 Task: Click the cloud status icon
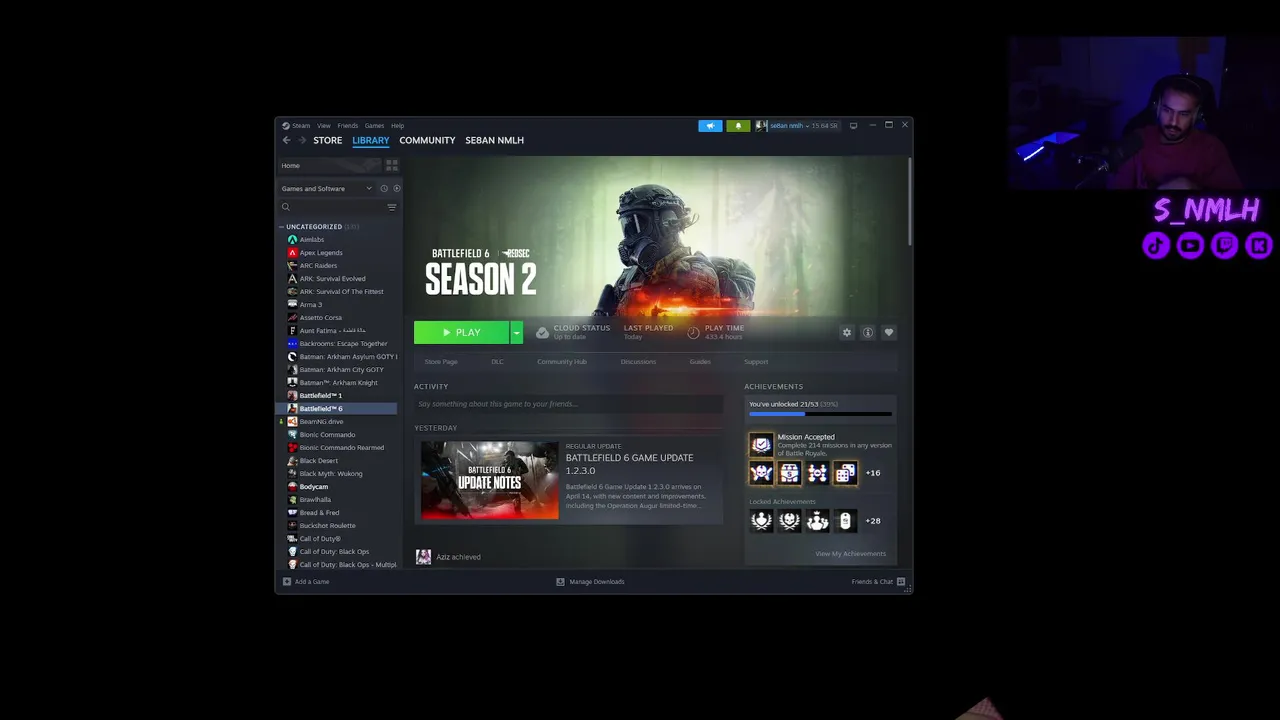tap(542, 332)
